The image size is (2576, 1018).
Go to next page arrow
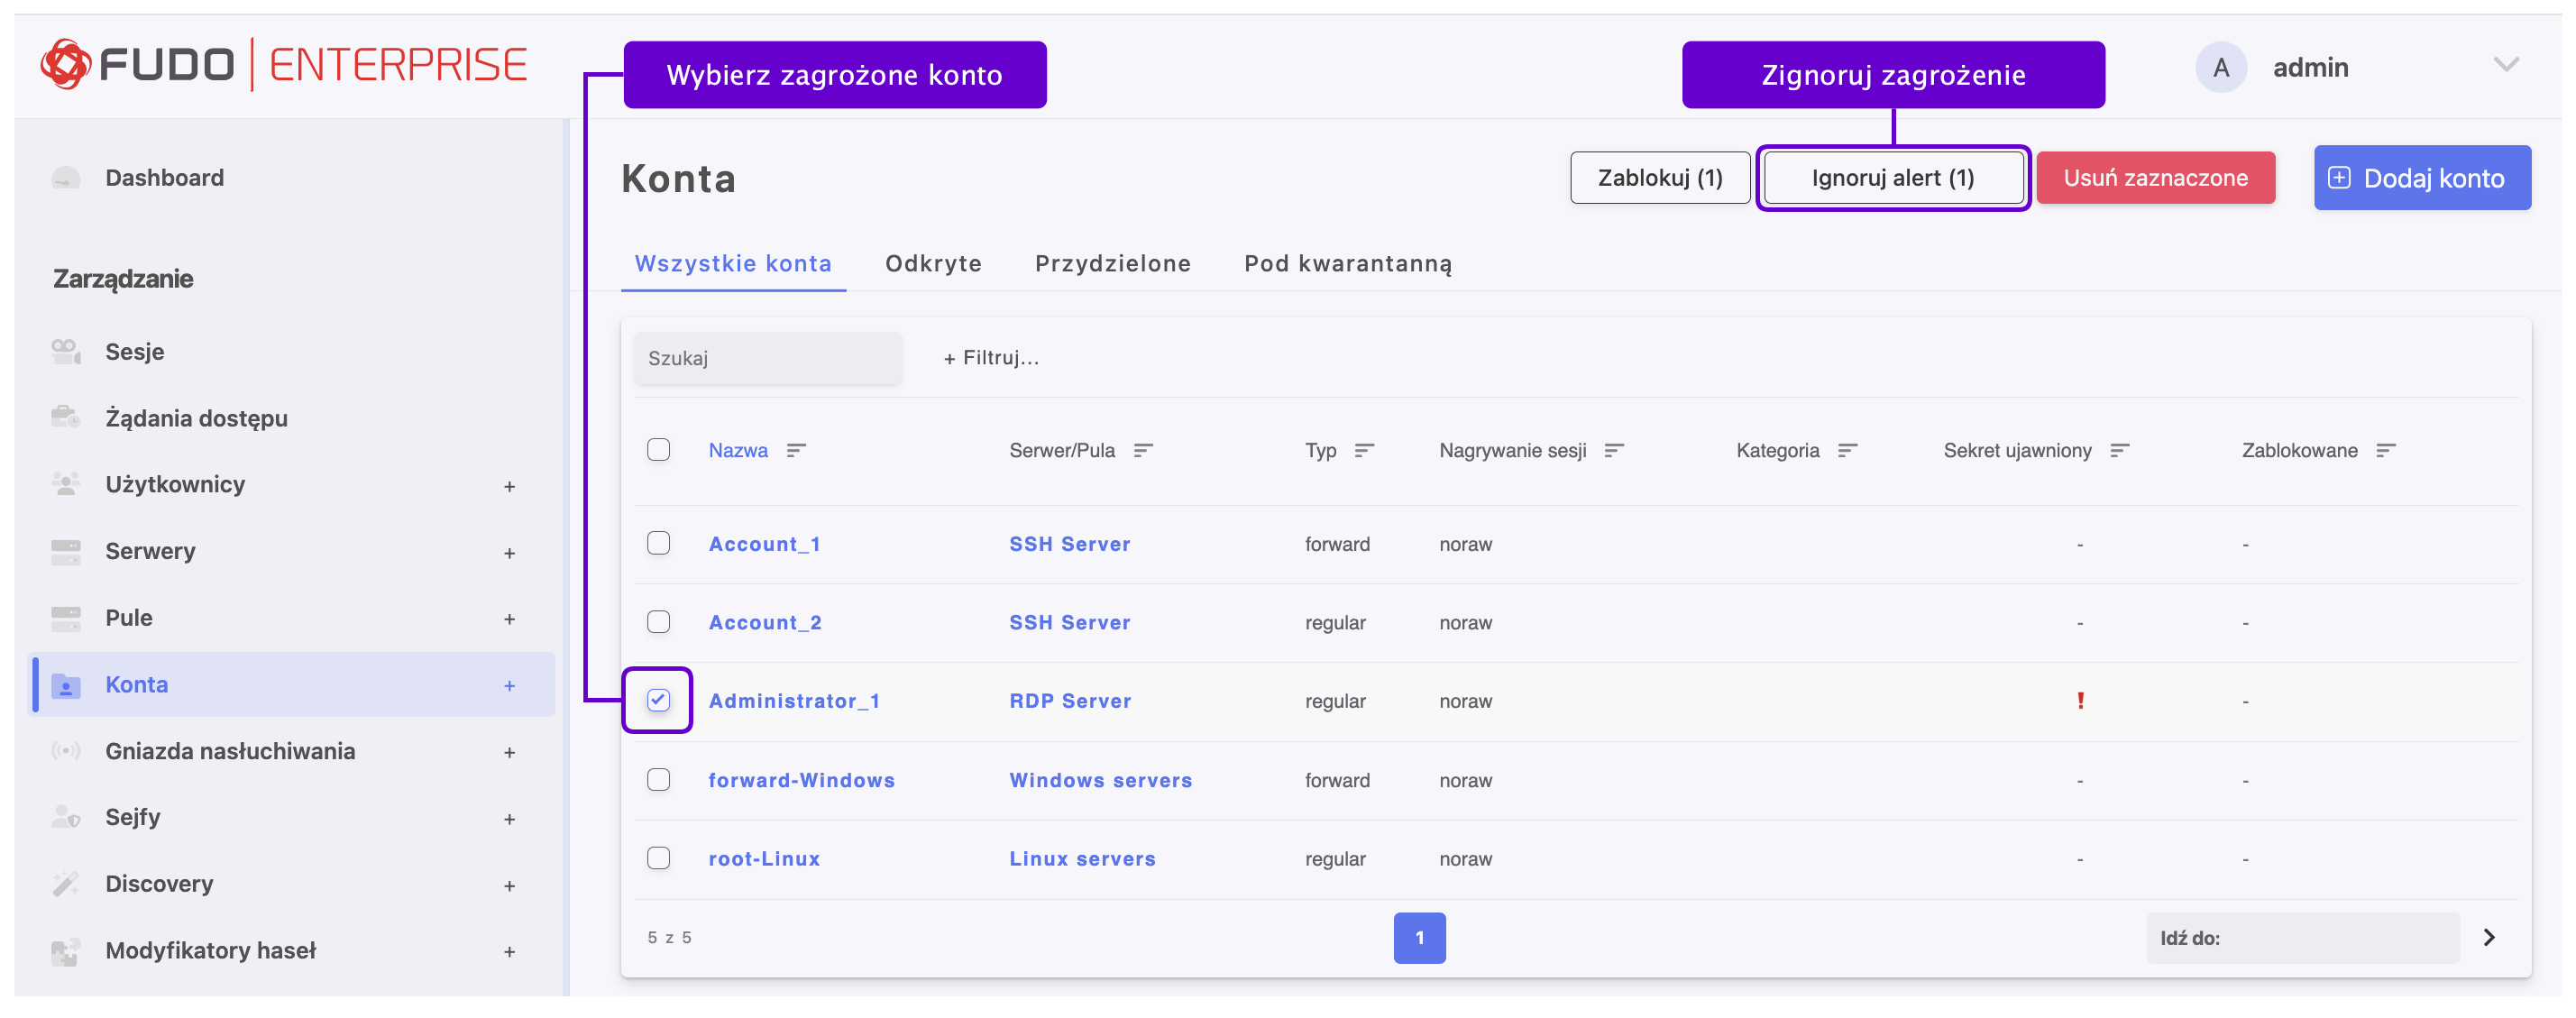pyautogui.click(x=2489, y=938)
